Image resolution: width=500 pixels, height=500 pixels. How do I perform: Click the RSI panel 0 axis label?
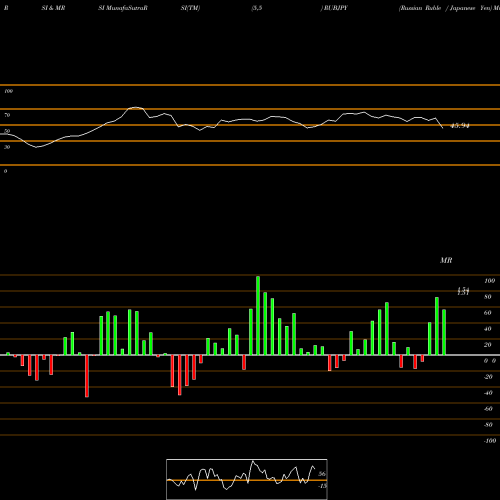pyautogui.click(x=5, y=171)
